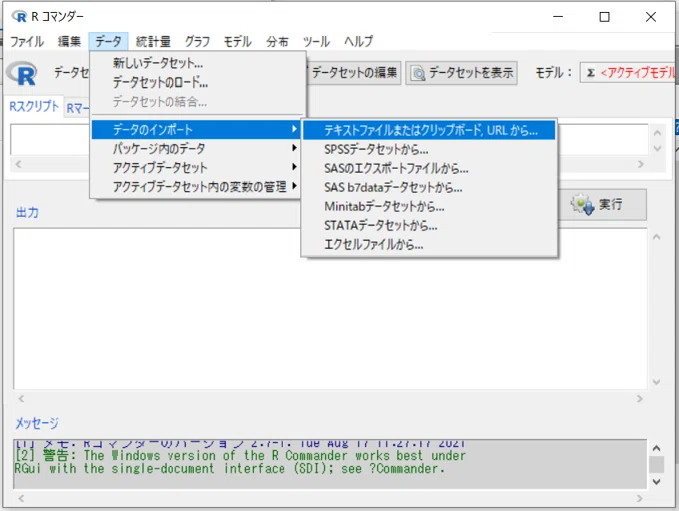Screen dimensions: 679x511
Task: Open the ファイル menu
Action: pyautogui.click(x=27, y=42)
